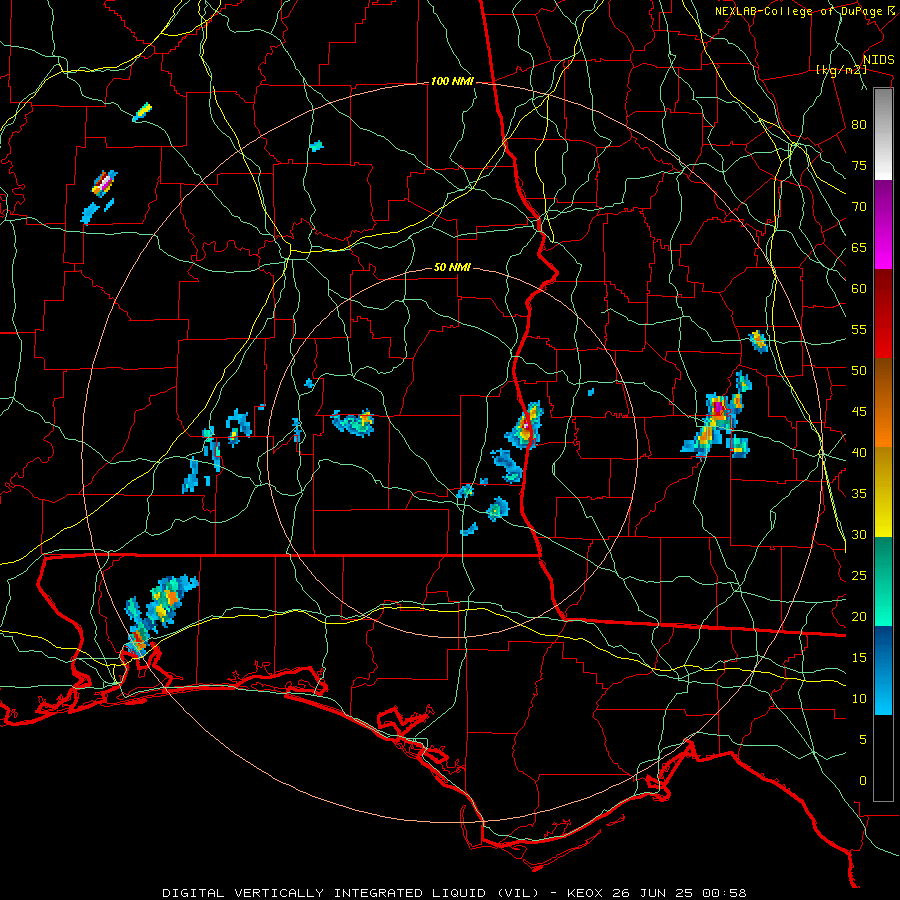
Task: Click the "26 JUN 25 00:58" timestamp
Action: tap(680, 893)
